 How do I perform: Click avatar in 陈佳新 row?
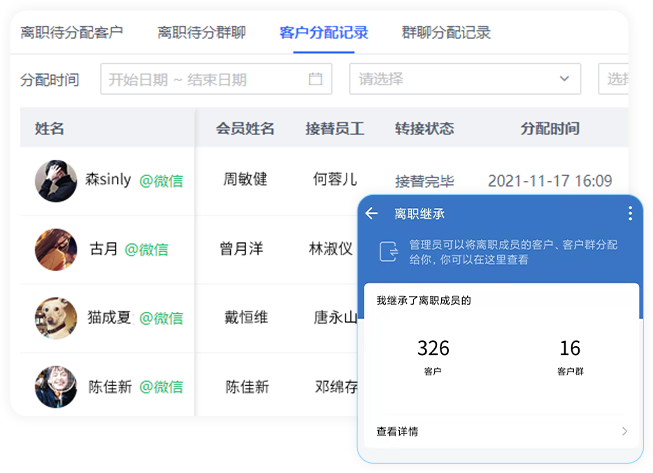[56, 387]
